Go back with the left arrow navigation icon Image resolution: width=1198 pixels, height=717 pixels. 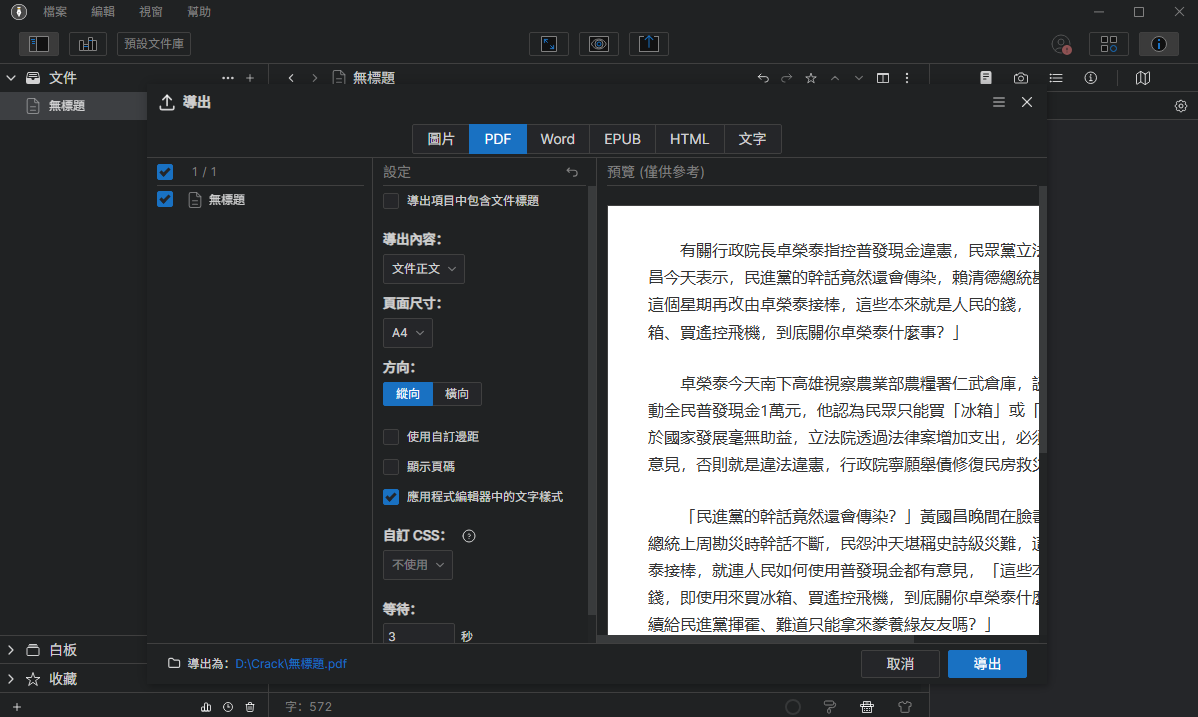tap(291, 78)
